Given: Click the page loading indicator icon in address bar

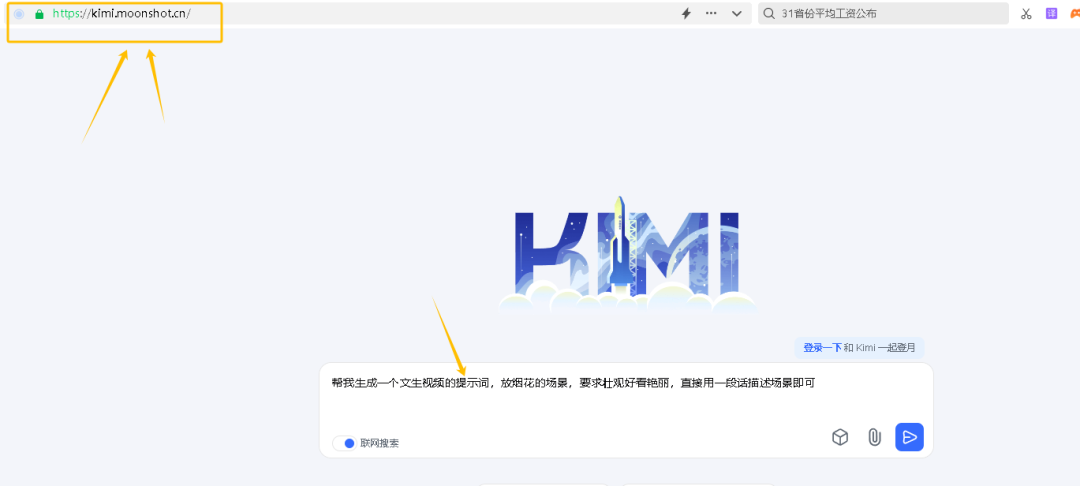Looking at the screenshot, I should click(19, 14).
